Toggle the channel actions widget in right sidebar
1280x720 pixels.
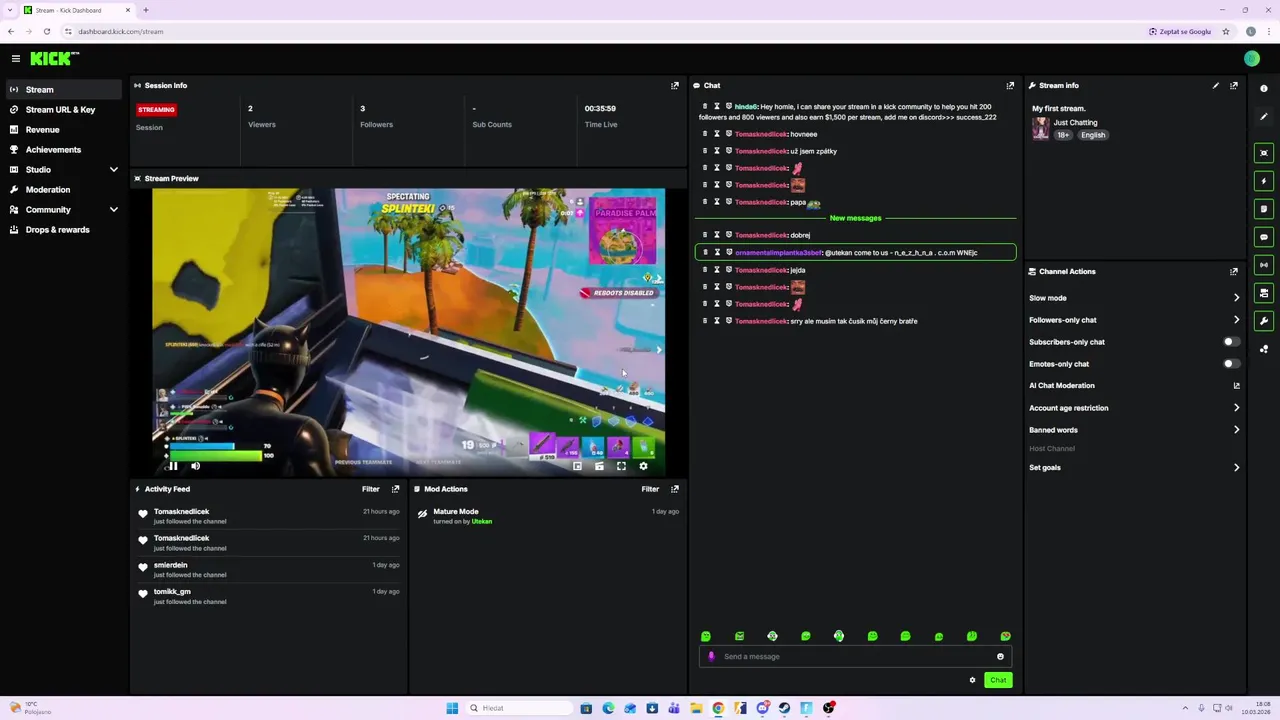[1264, 293]
